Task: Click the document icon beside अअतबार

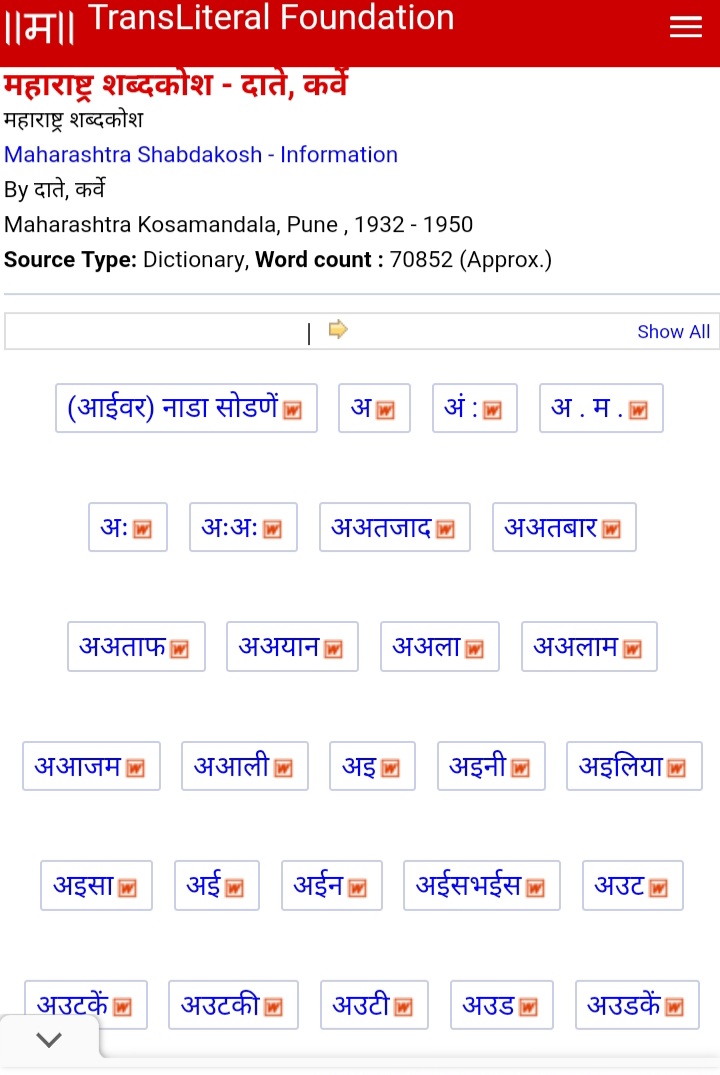Action: tap(611, 530)
